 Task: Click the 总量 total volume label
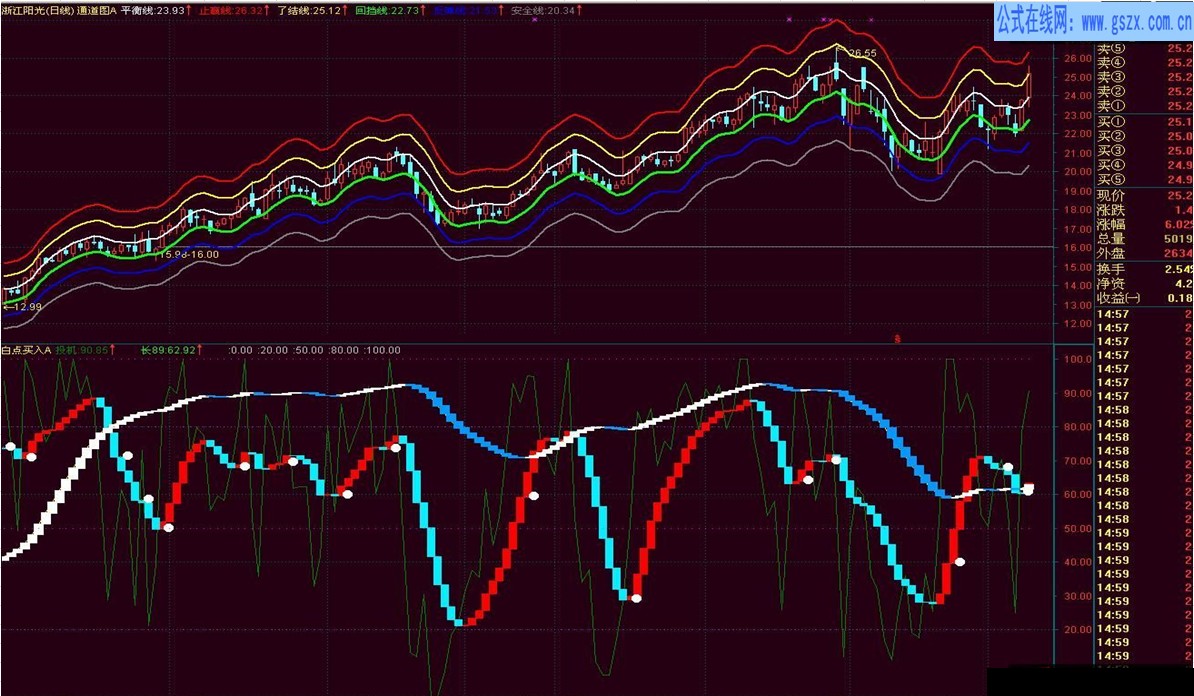(x=1110, y=239)
